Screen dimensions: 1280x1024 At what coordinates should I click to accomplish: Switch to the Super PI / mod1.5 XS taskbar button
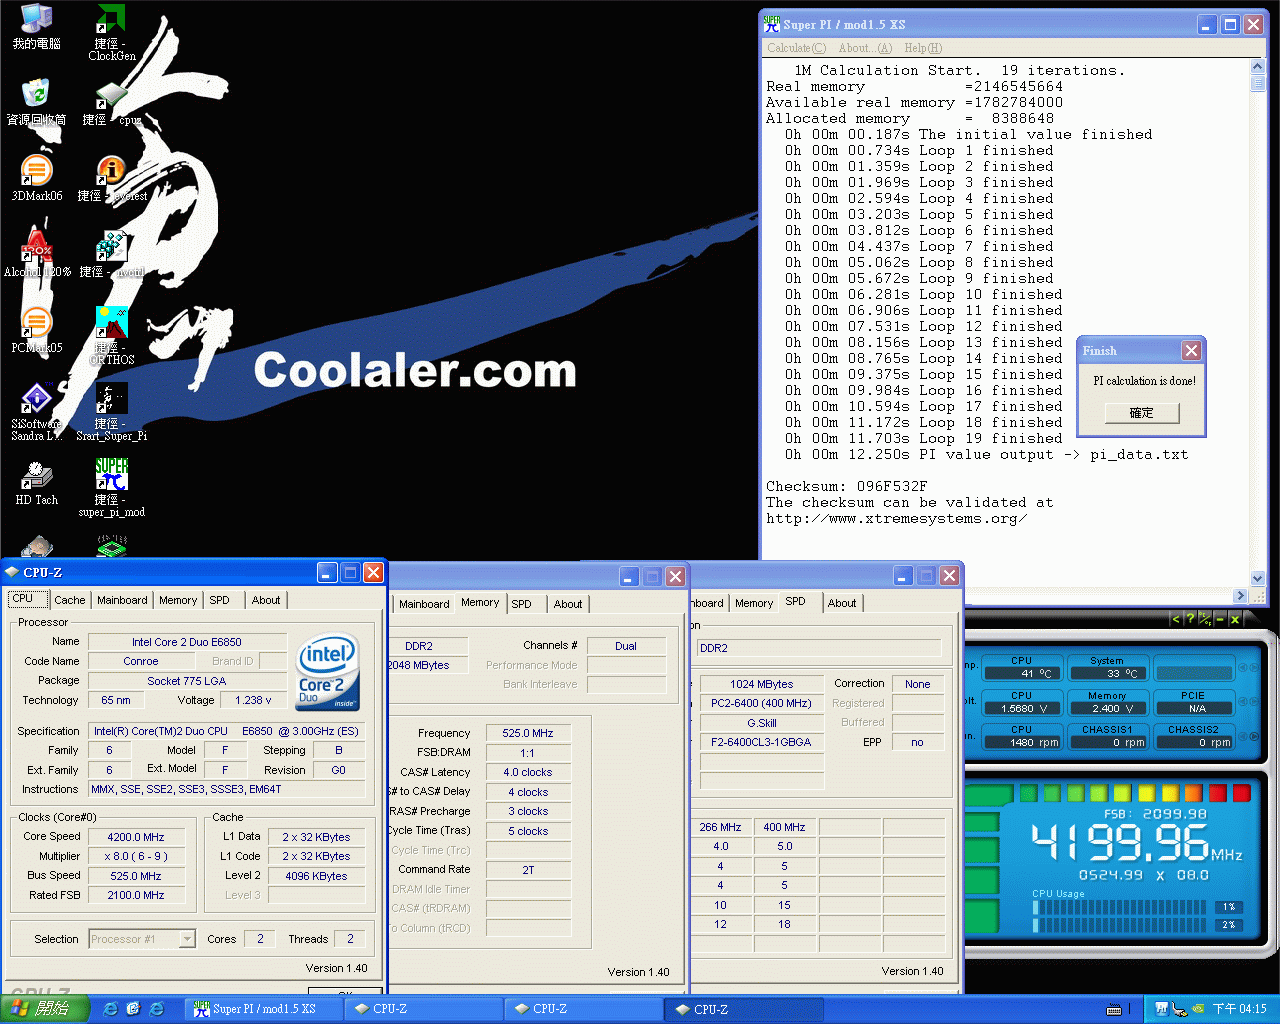(x=263, y=1009)
